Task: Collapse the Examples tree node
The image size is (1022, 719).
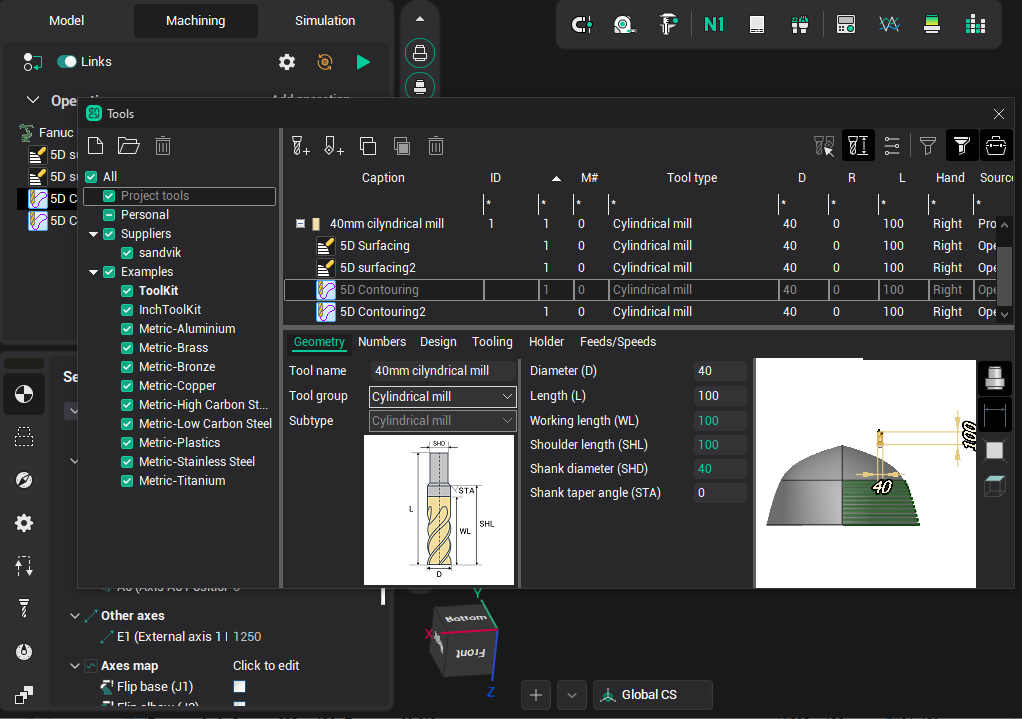Action: pos(93,272)
